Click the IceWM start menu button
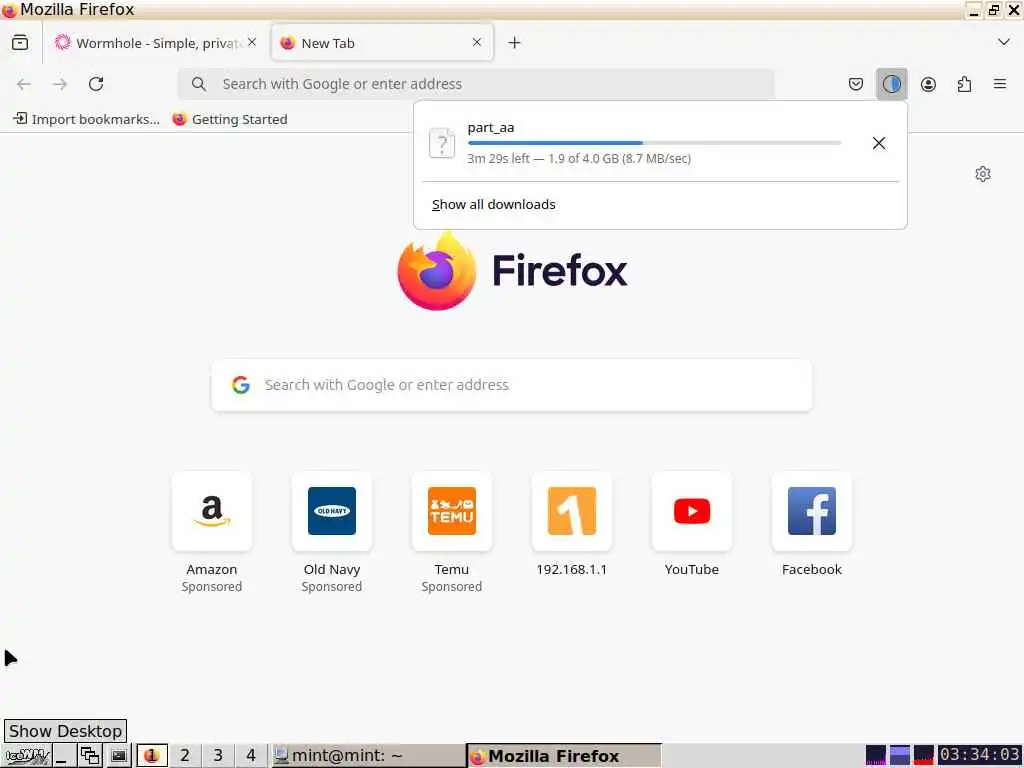1024x768 pixels. point(27,756)
